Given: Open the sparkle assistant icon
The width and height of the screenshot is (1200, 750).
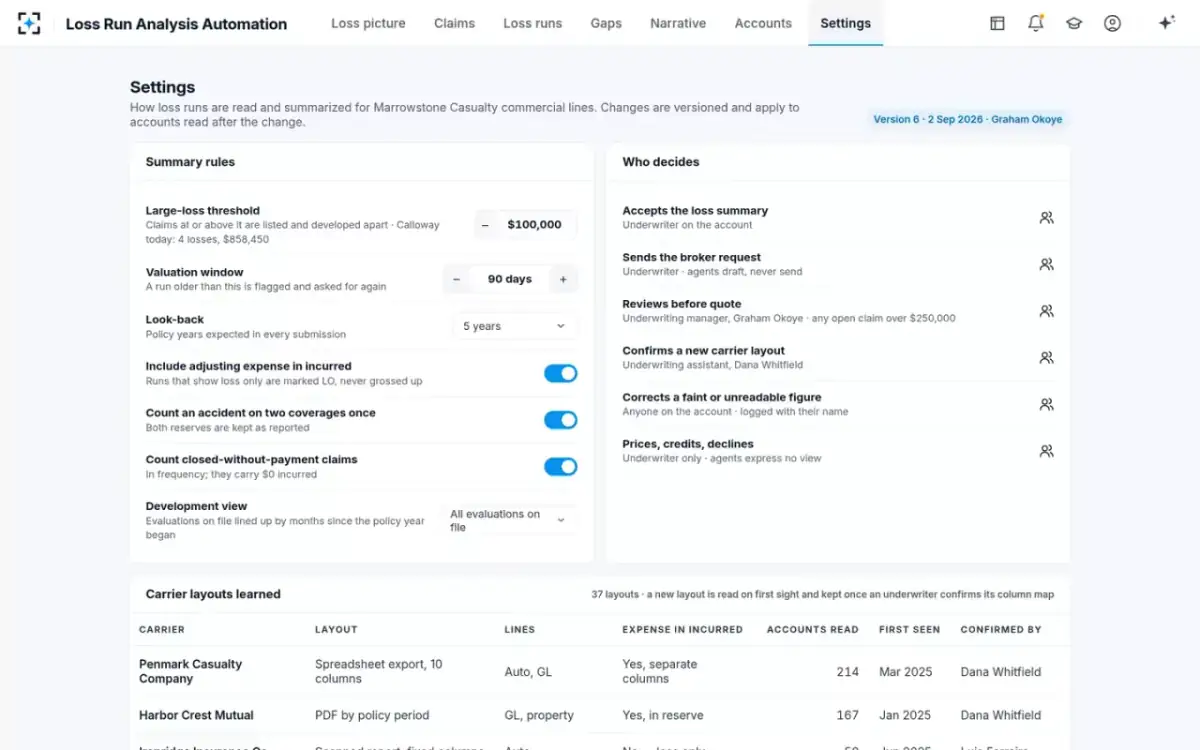Looking at the screenshot, I should point(1166,23).
